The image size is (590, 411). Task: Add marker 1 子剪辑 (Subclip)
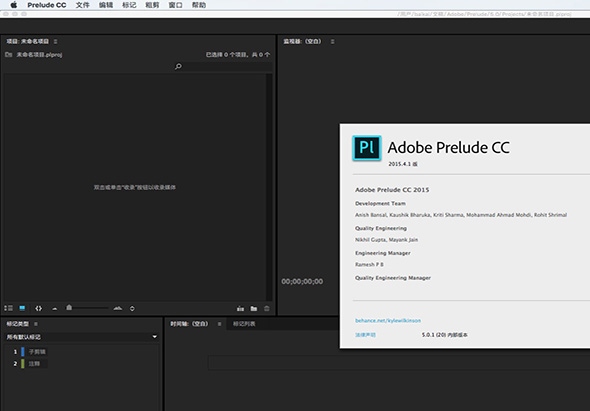click(37, 352)
